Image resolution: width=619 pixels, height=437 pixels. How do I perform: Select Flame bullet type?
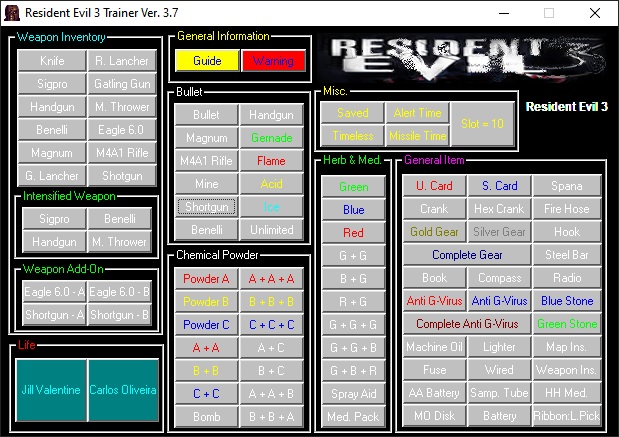click(272, 161)
